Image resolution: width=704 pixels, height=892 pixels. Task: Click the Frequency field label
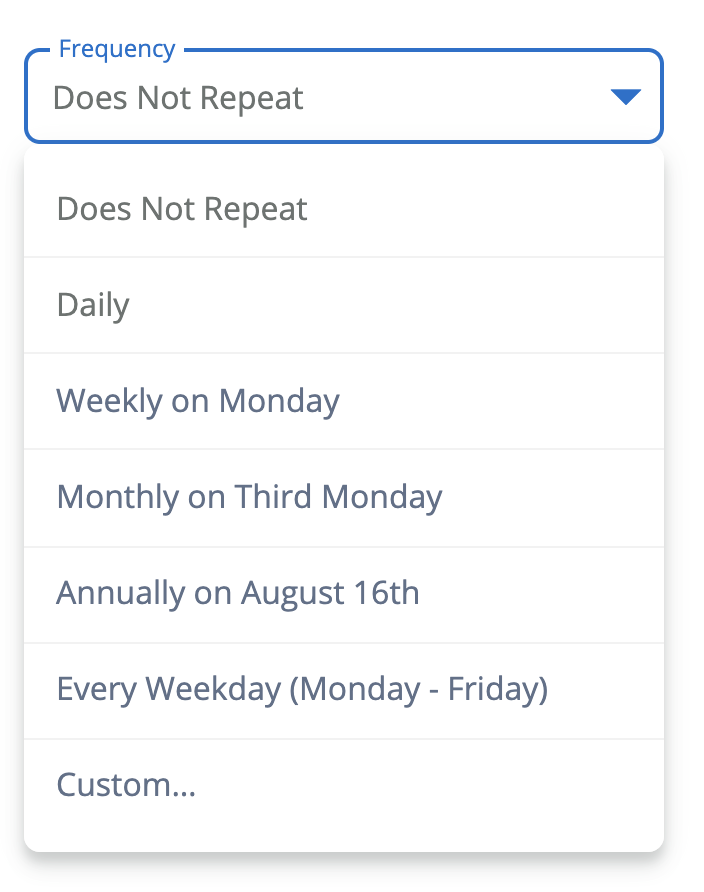click(x=117, y=49)
